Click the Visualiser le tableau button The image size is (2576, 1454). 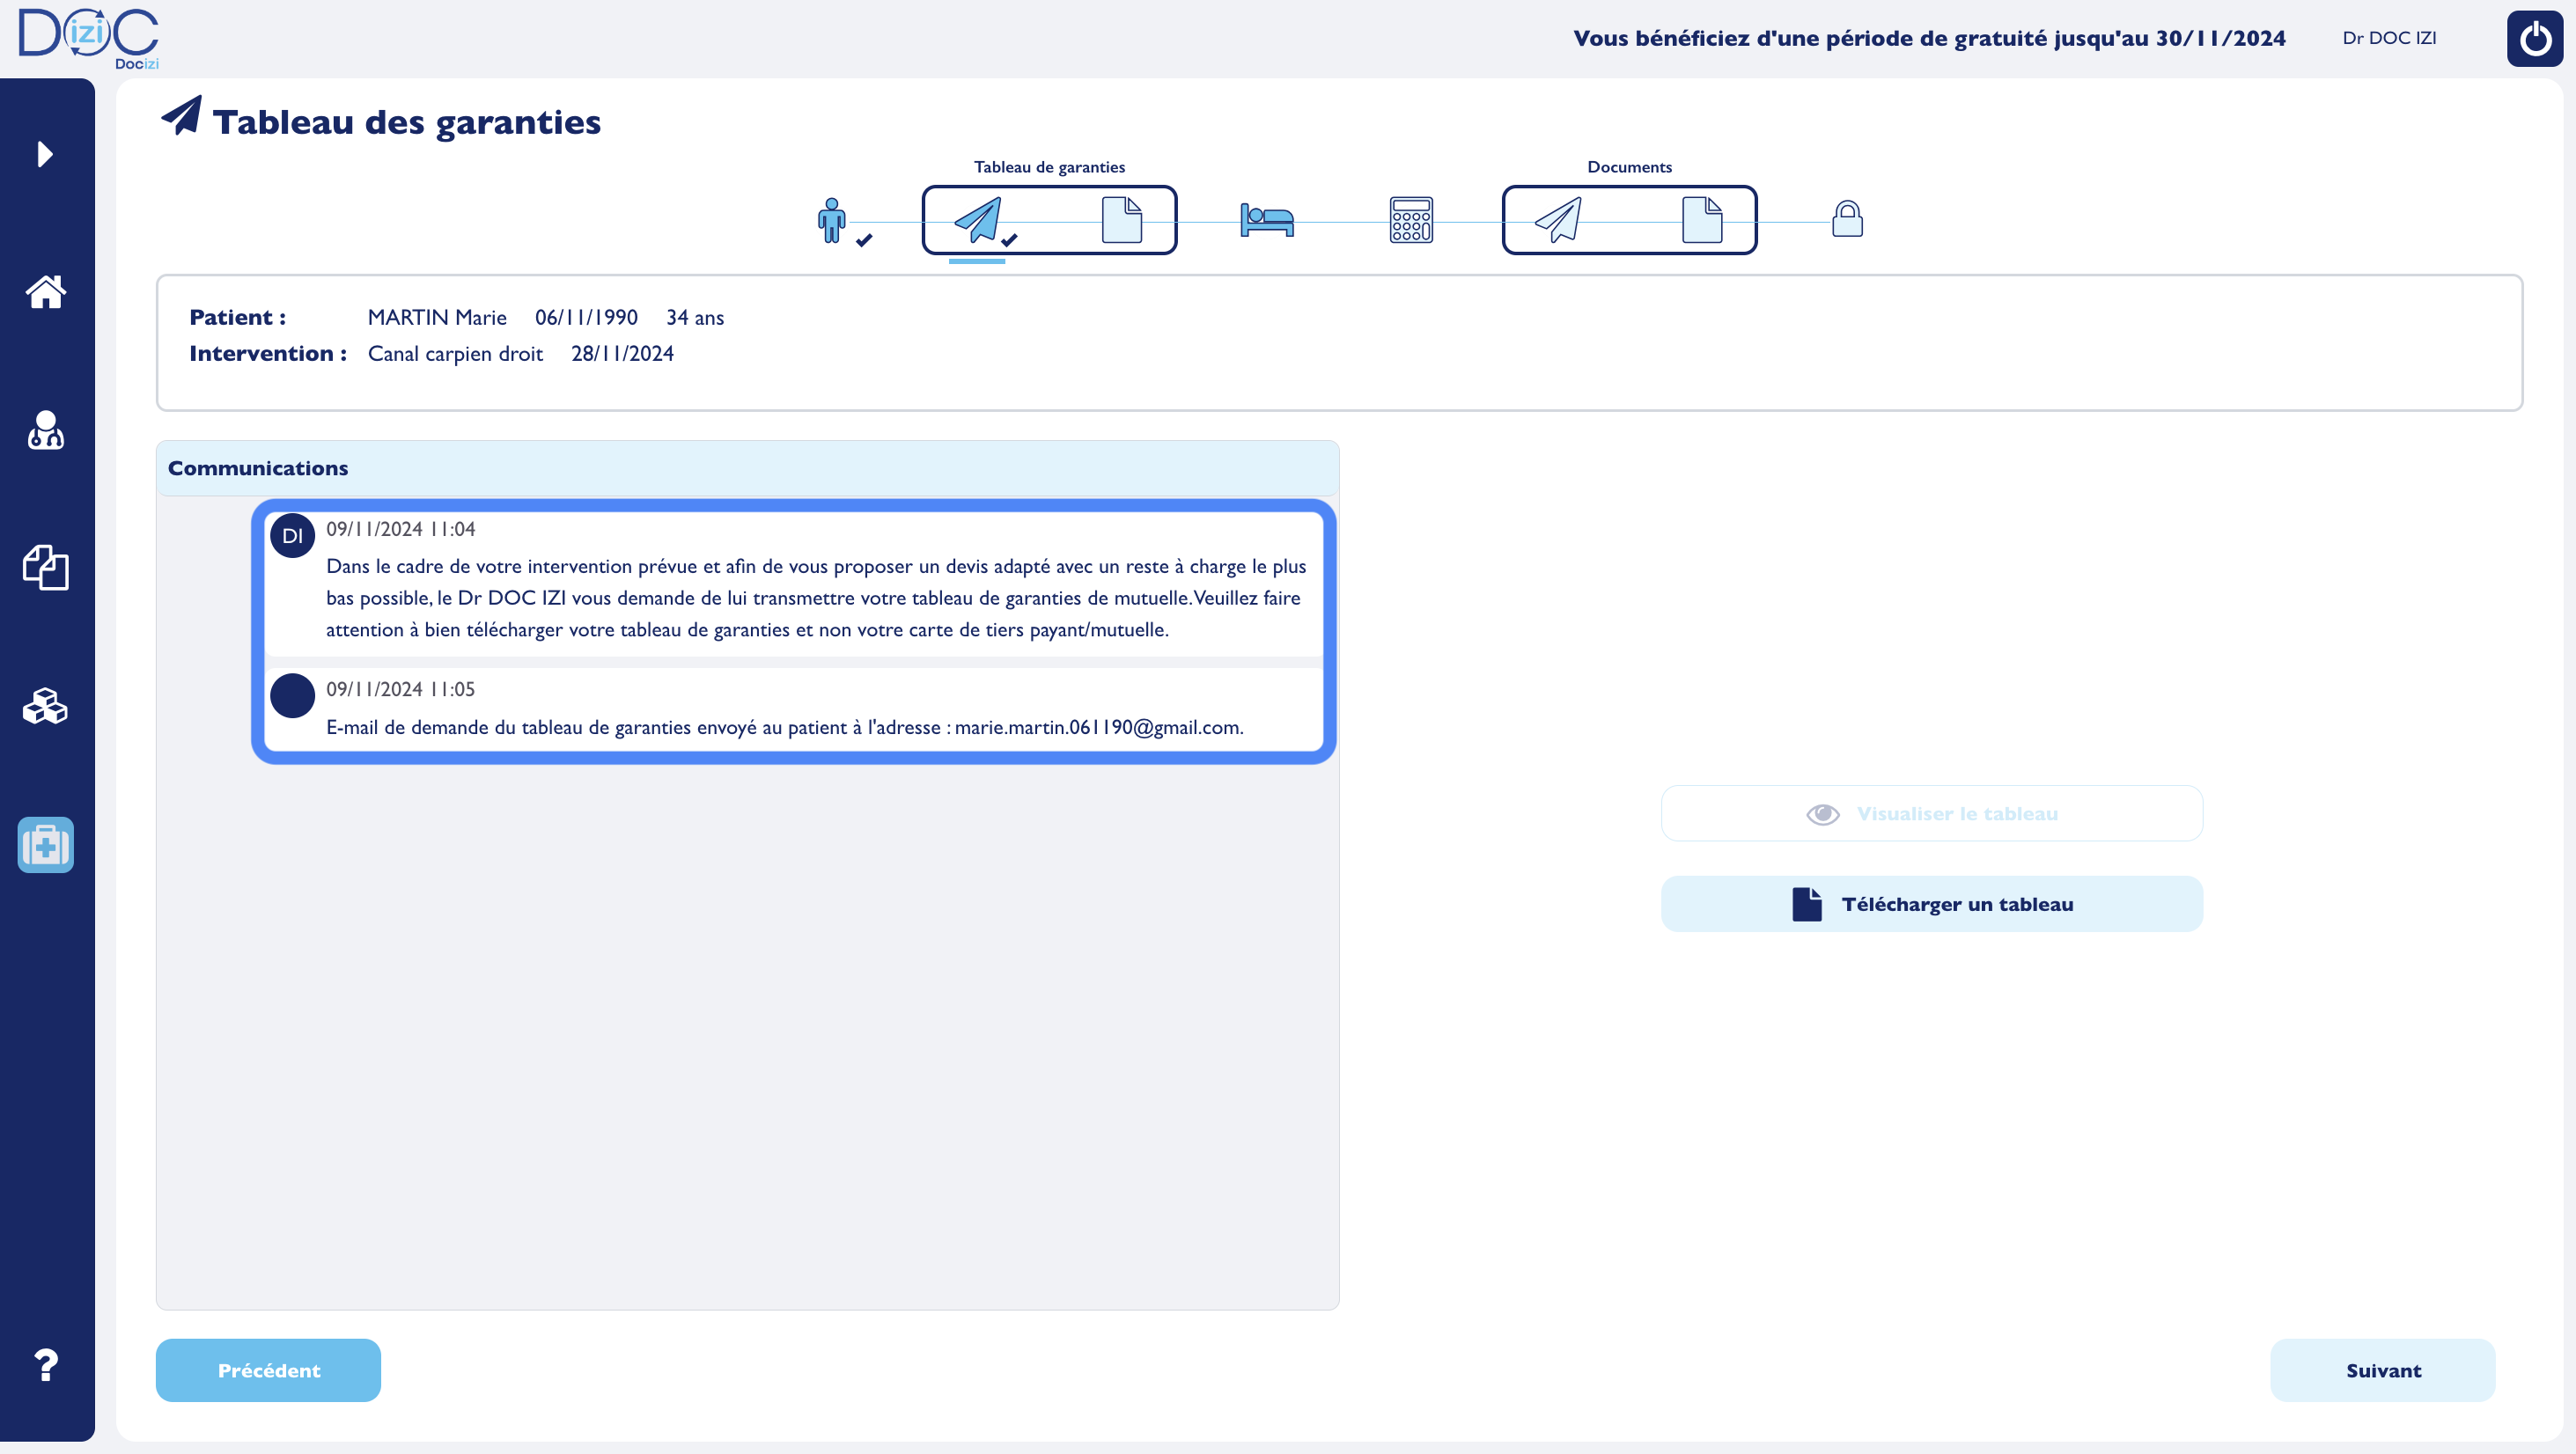[x=1931, y=814]
